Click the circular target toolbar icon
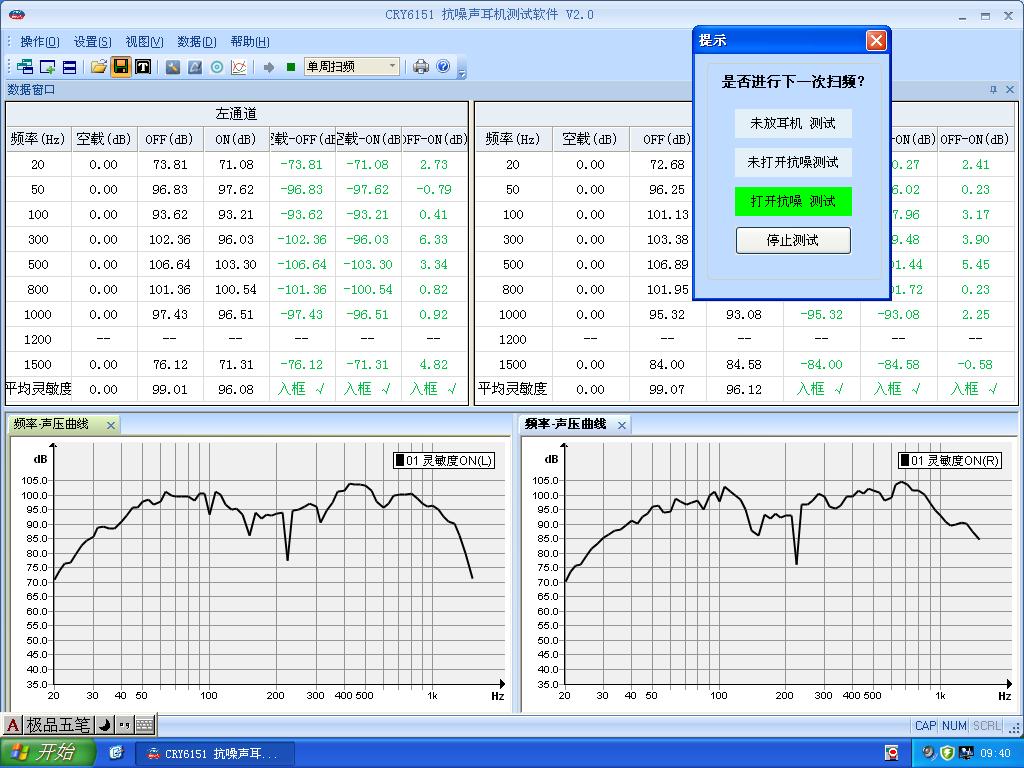The image size is (1024, 768). click(217, 67)
